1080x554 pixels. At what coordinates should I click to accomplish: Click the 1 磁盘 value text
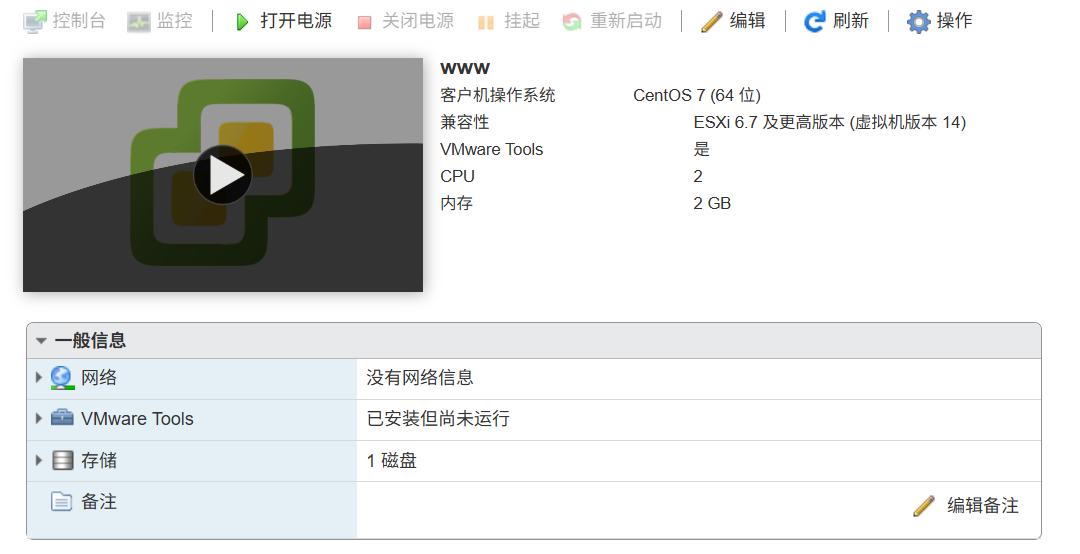[391, 460]
